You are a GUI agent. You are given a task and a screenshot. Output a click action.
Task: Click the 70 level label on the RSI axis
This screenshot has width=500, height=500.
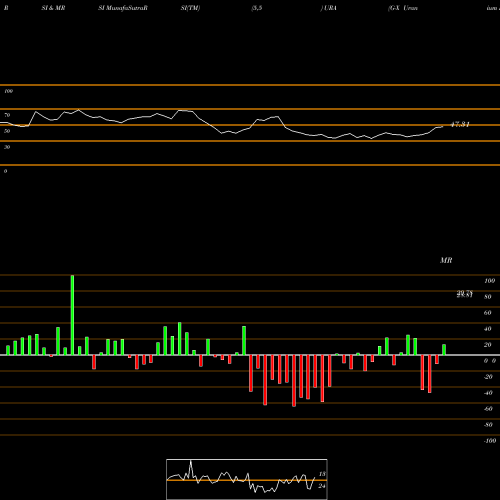(7, 115)
